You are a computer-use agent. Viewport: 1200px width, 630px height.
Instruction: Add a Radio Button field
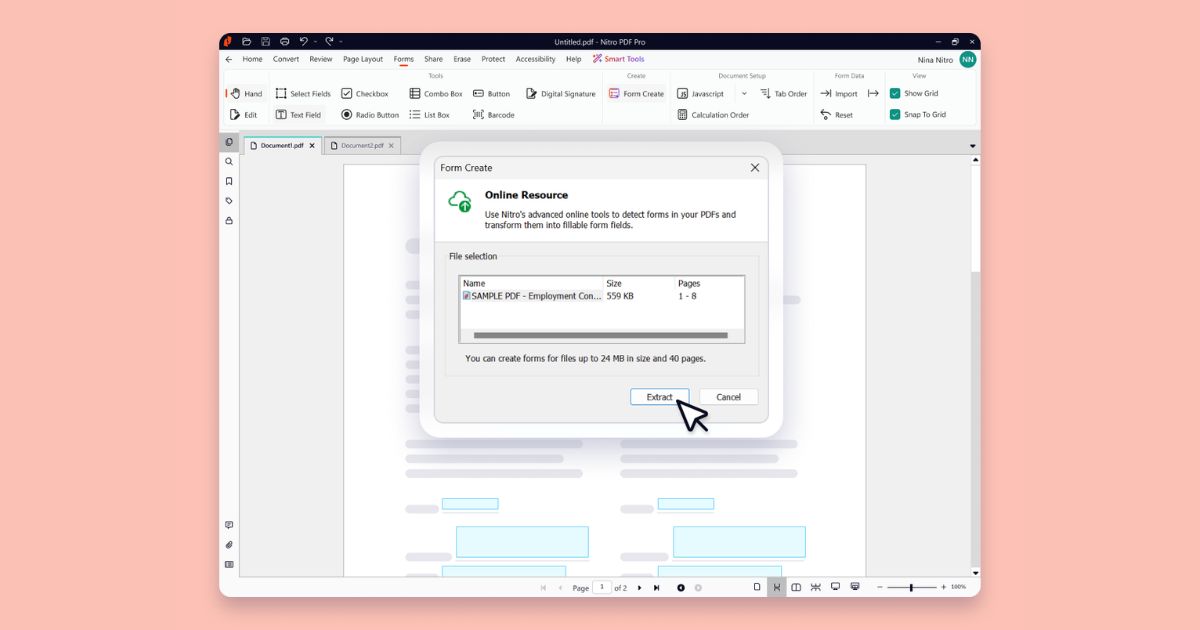point(369,115)
